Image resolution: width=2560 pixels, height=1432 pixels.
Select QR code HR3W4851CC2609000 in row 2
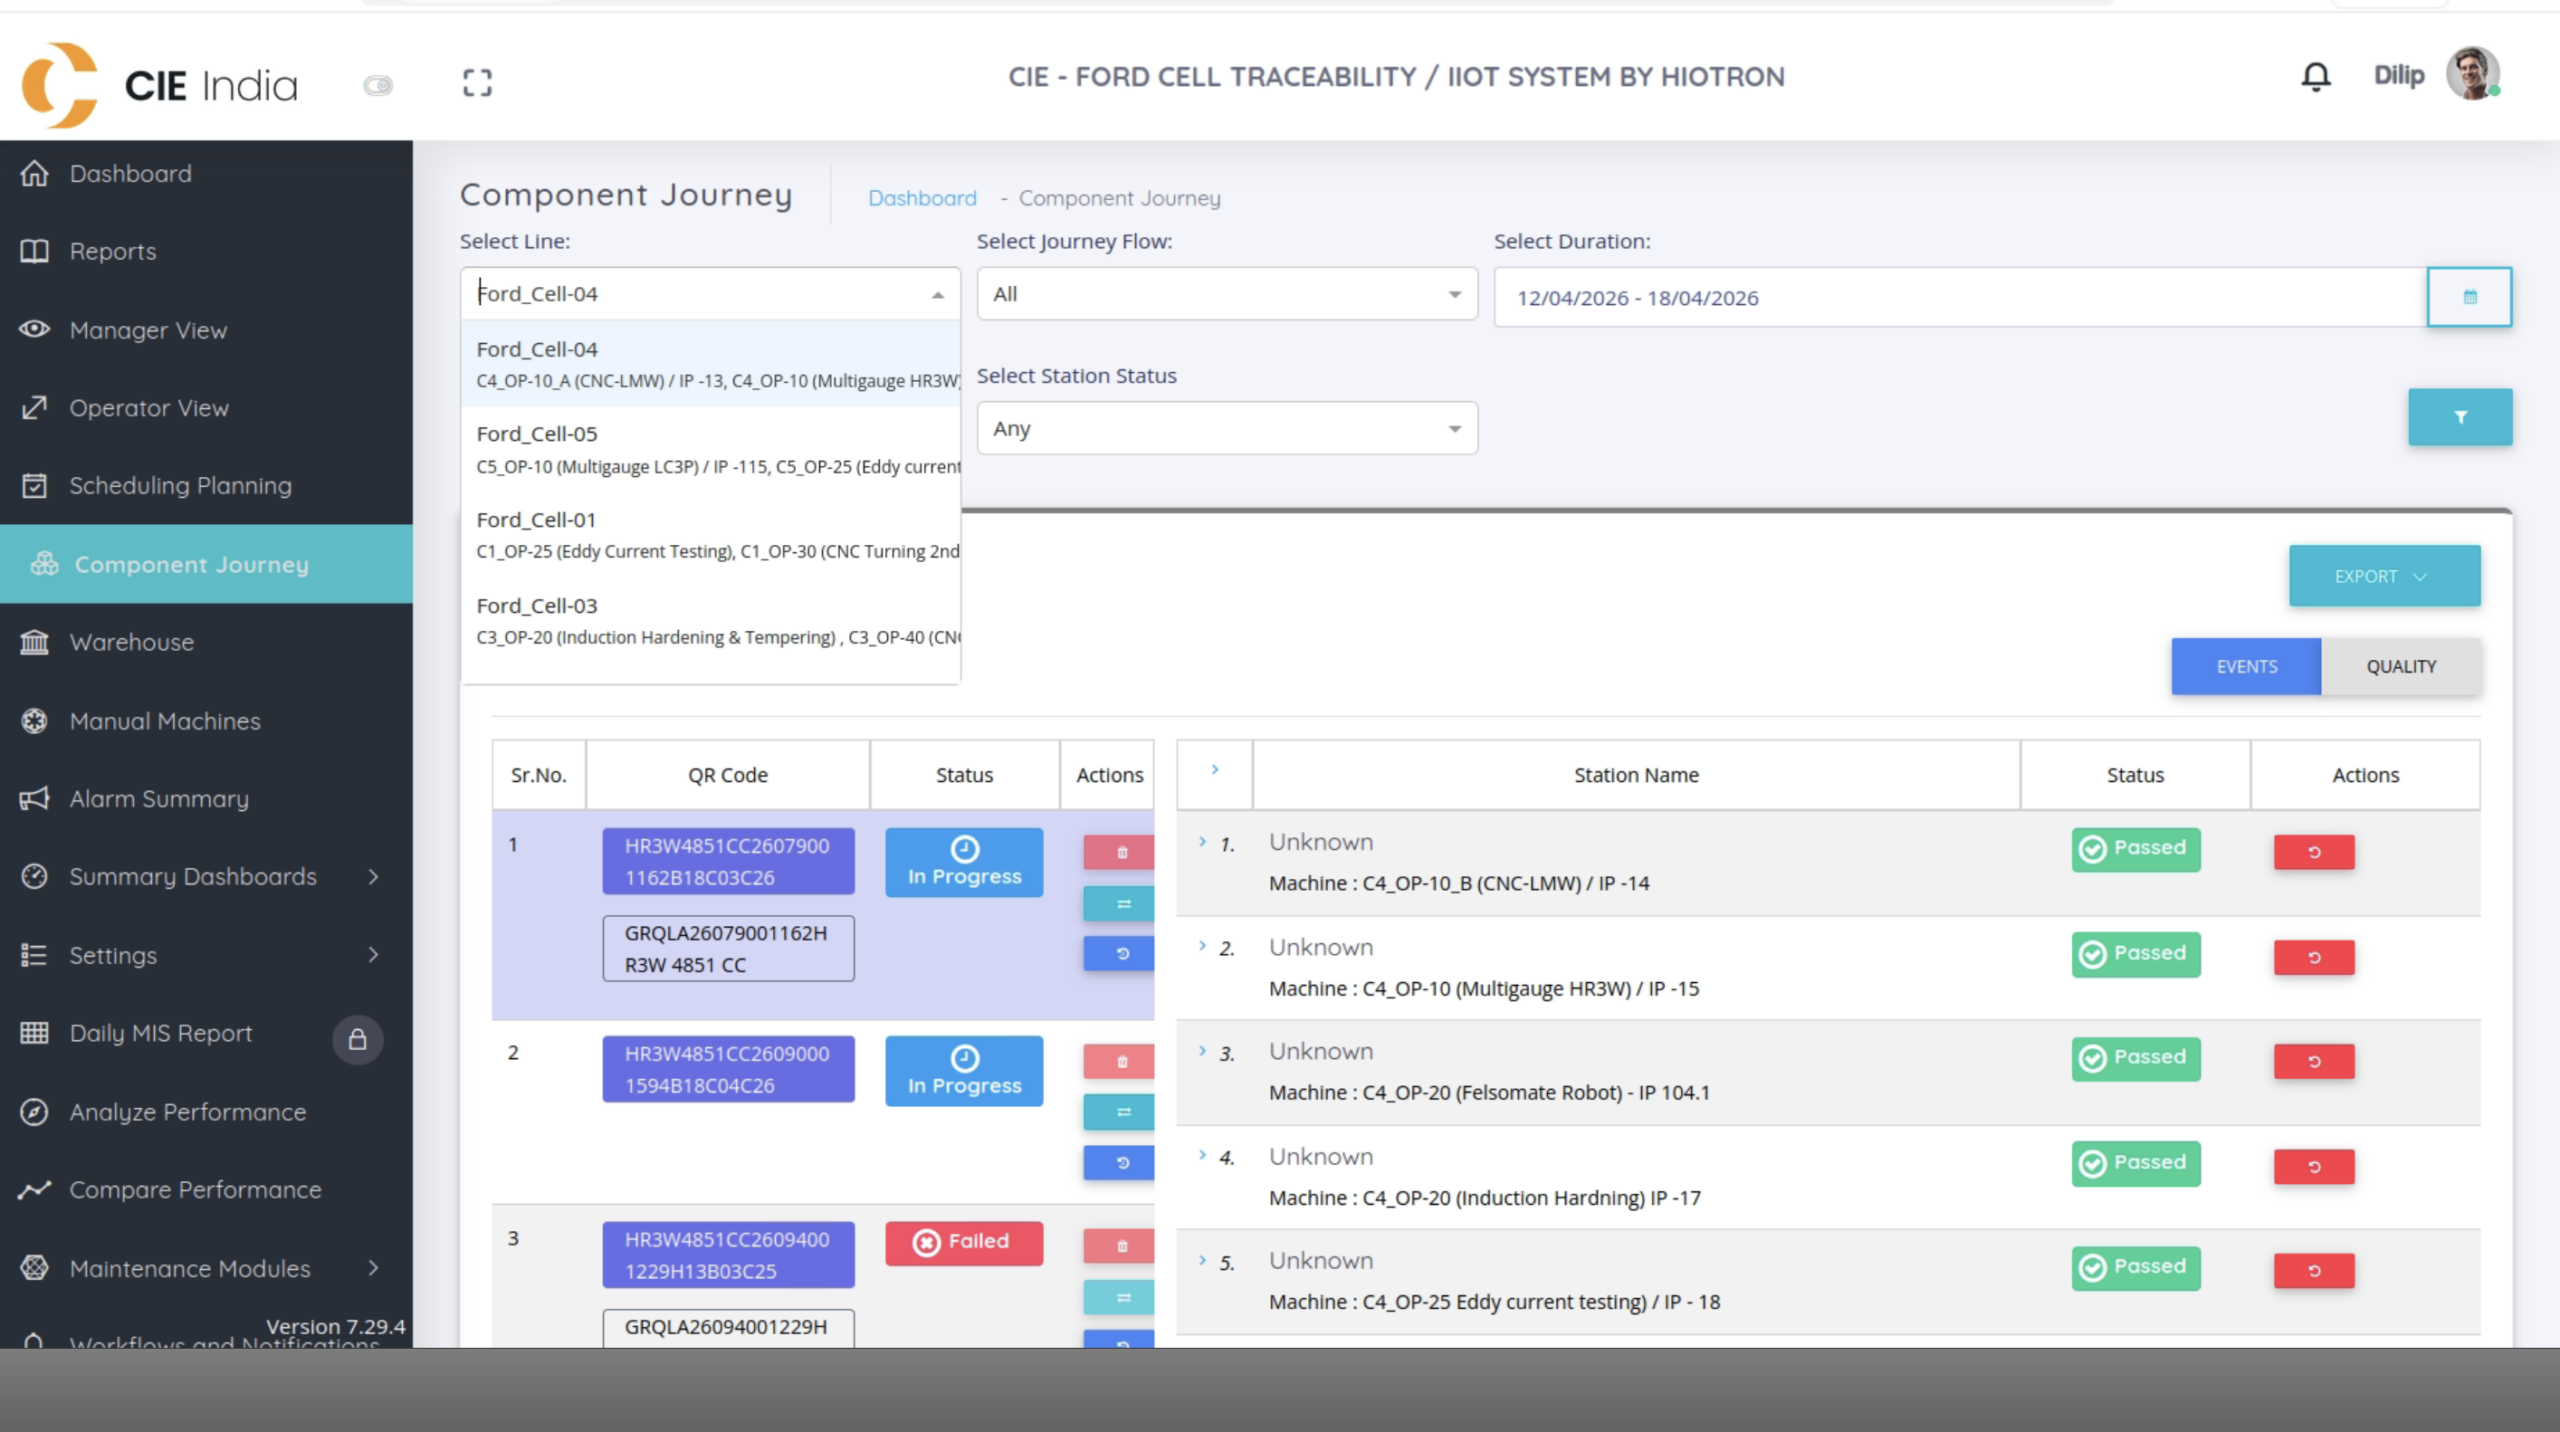728,1069
